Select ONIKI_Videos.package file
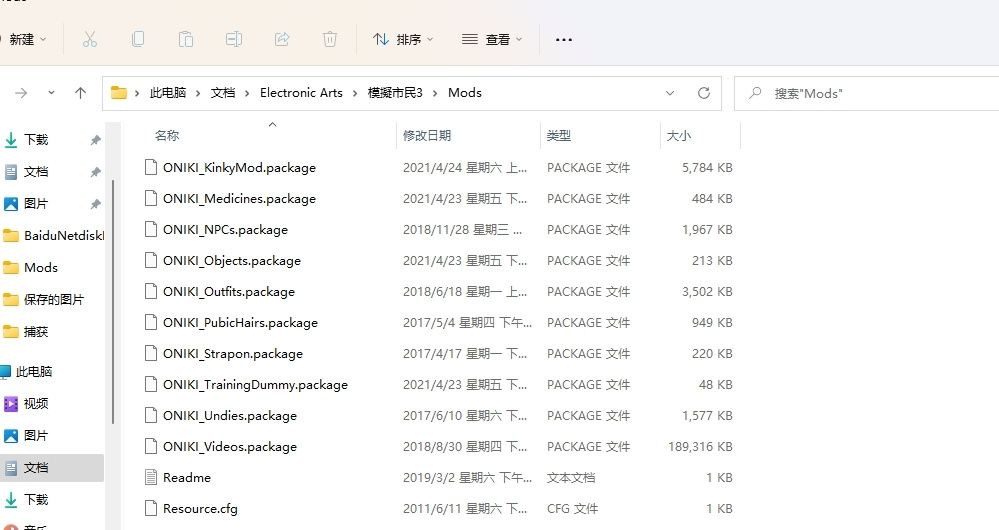The height and width of the screenshot is (530, 999). click(x=229, y=447)
